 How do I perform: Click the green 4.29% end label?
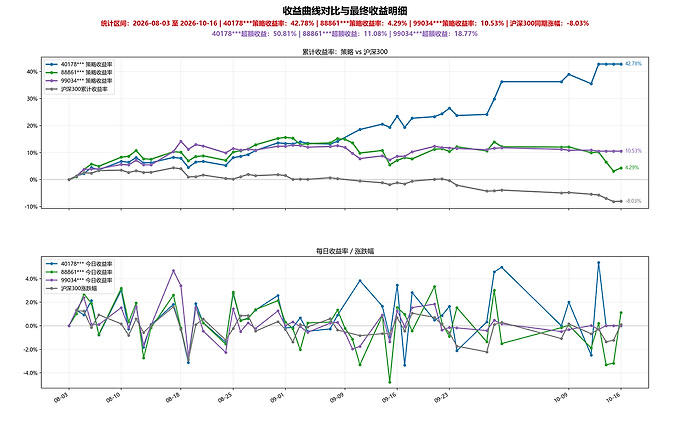[x=632, y=168]
